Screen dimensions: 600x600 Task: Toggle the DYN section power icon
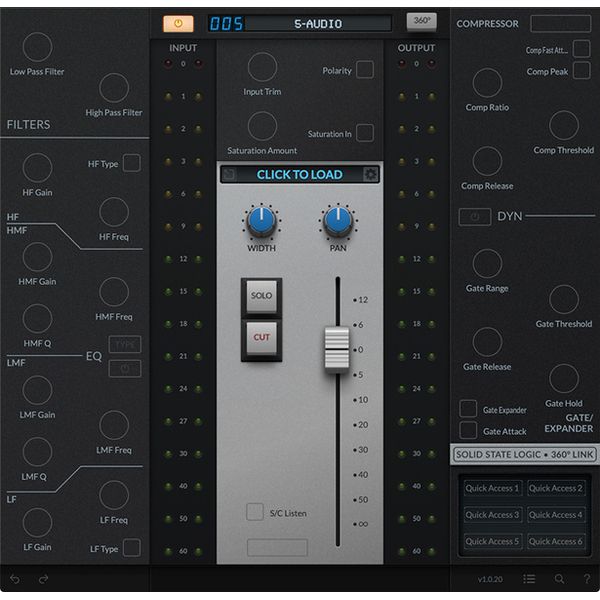click(474, 217)
